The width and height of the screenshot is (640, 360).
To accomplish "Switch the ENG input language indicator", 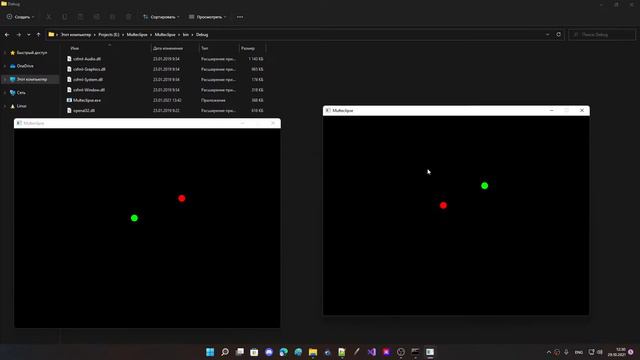I will 579,352.
